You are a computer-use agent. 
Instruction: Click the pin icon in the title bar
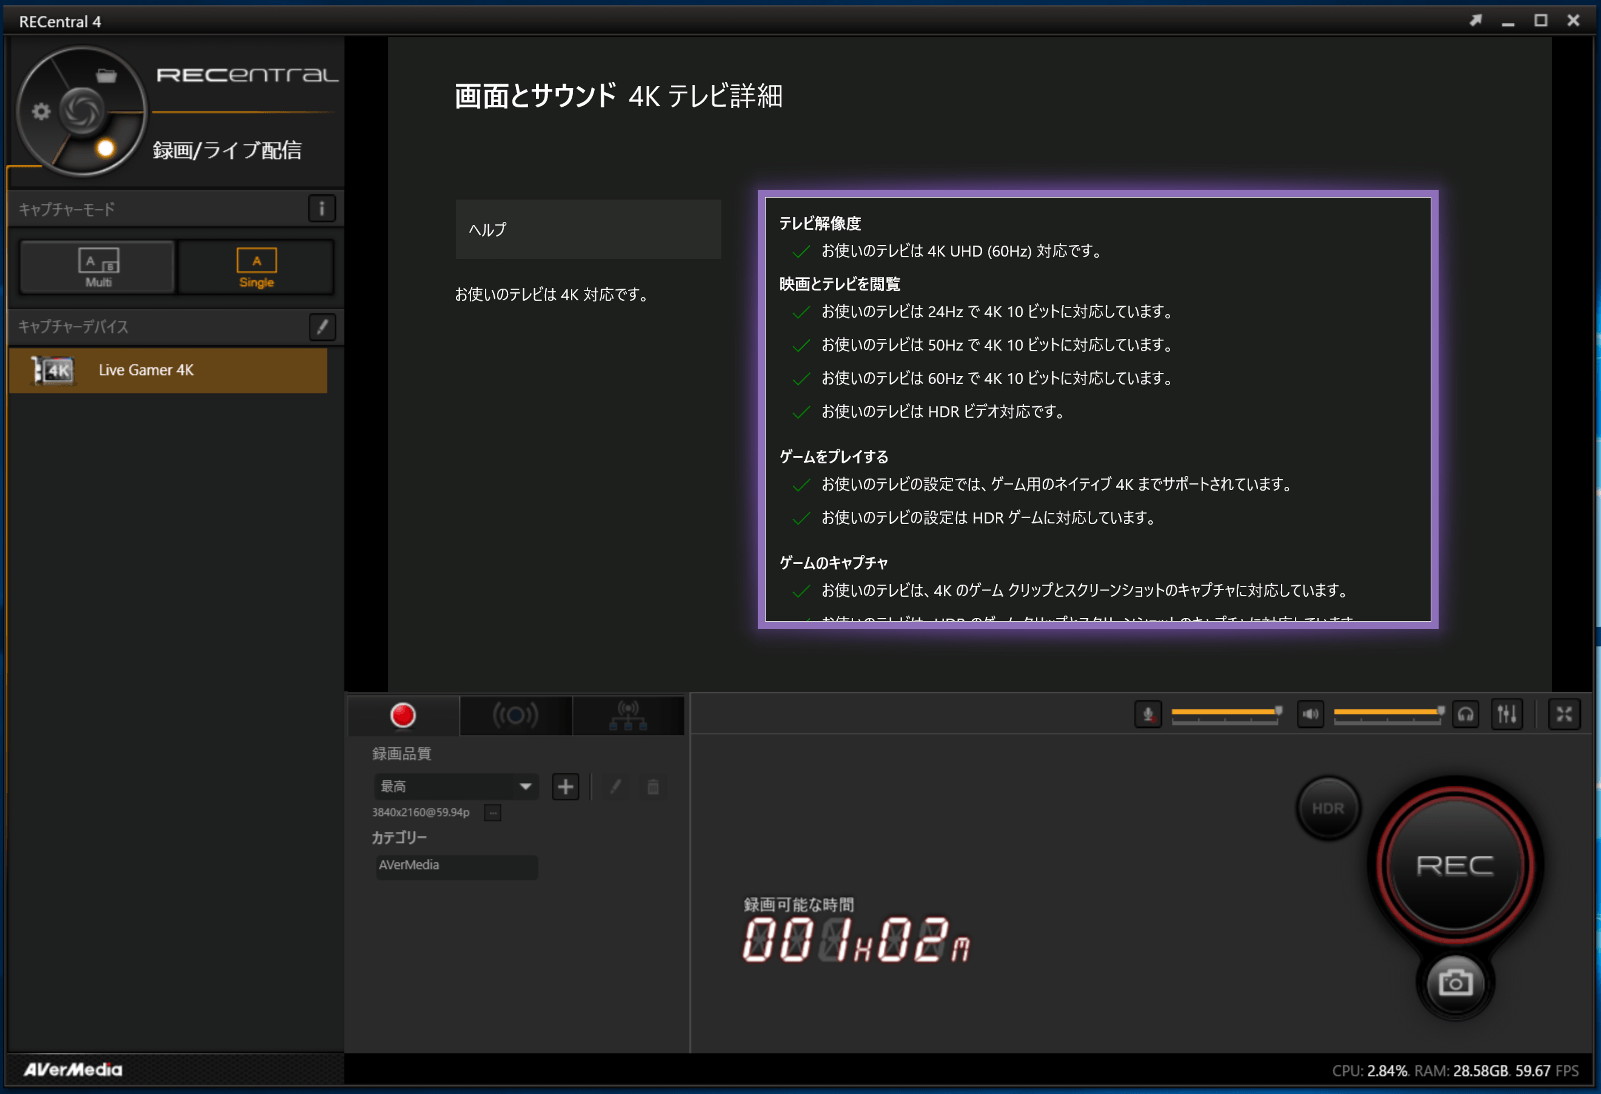(1475, 20)
